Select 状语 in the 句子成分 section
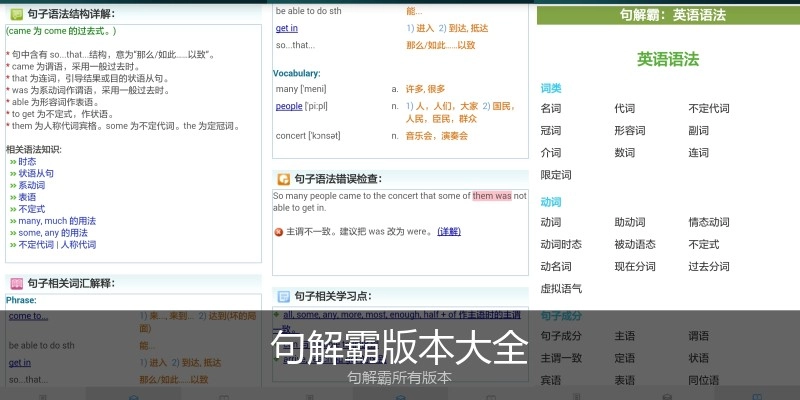The image size is (800, 400). pyautogui.click(x=698, y=358)
